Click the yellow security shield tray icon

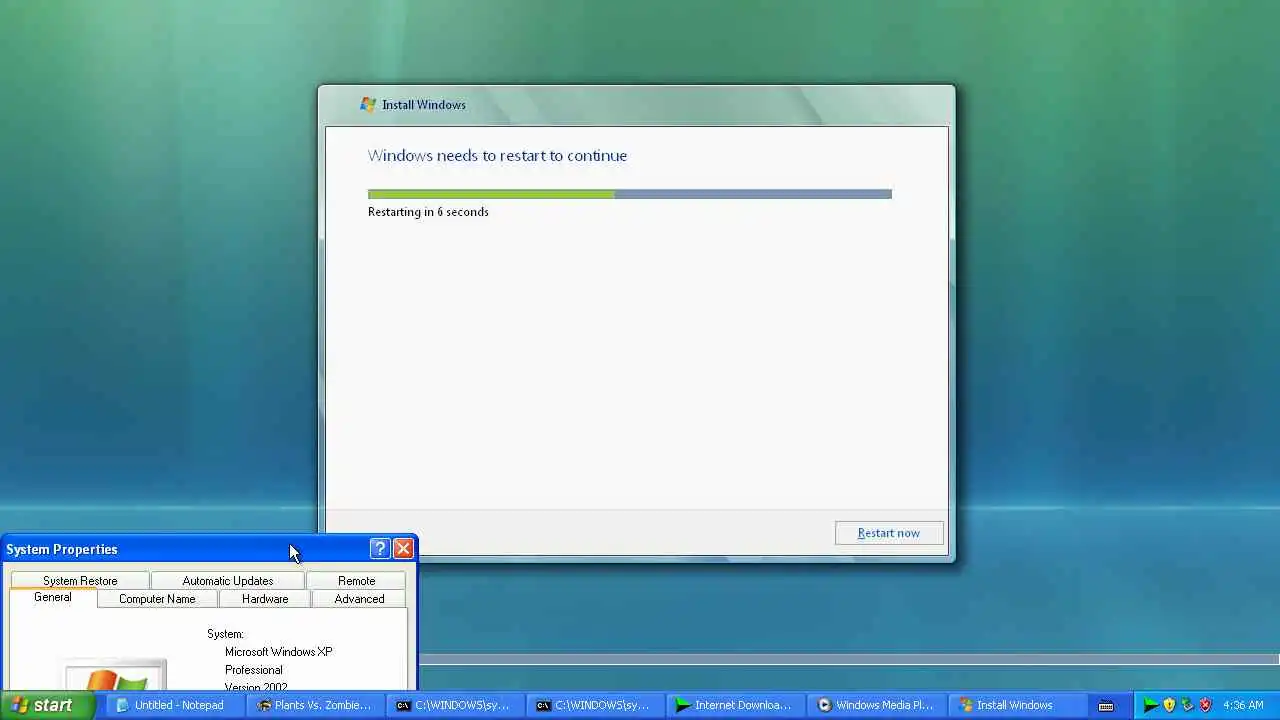(x=1169, y=705)
